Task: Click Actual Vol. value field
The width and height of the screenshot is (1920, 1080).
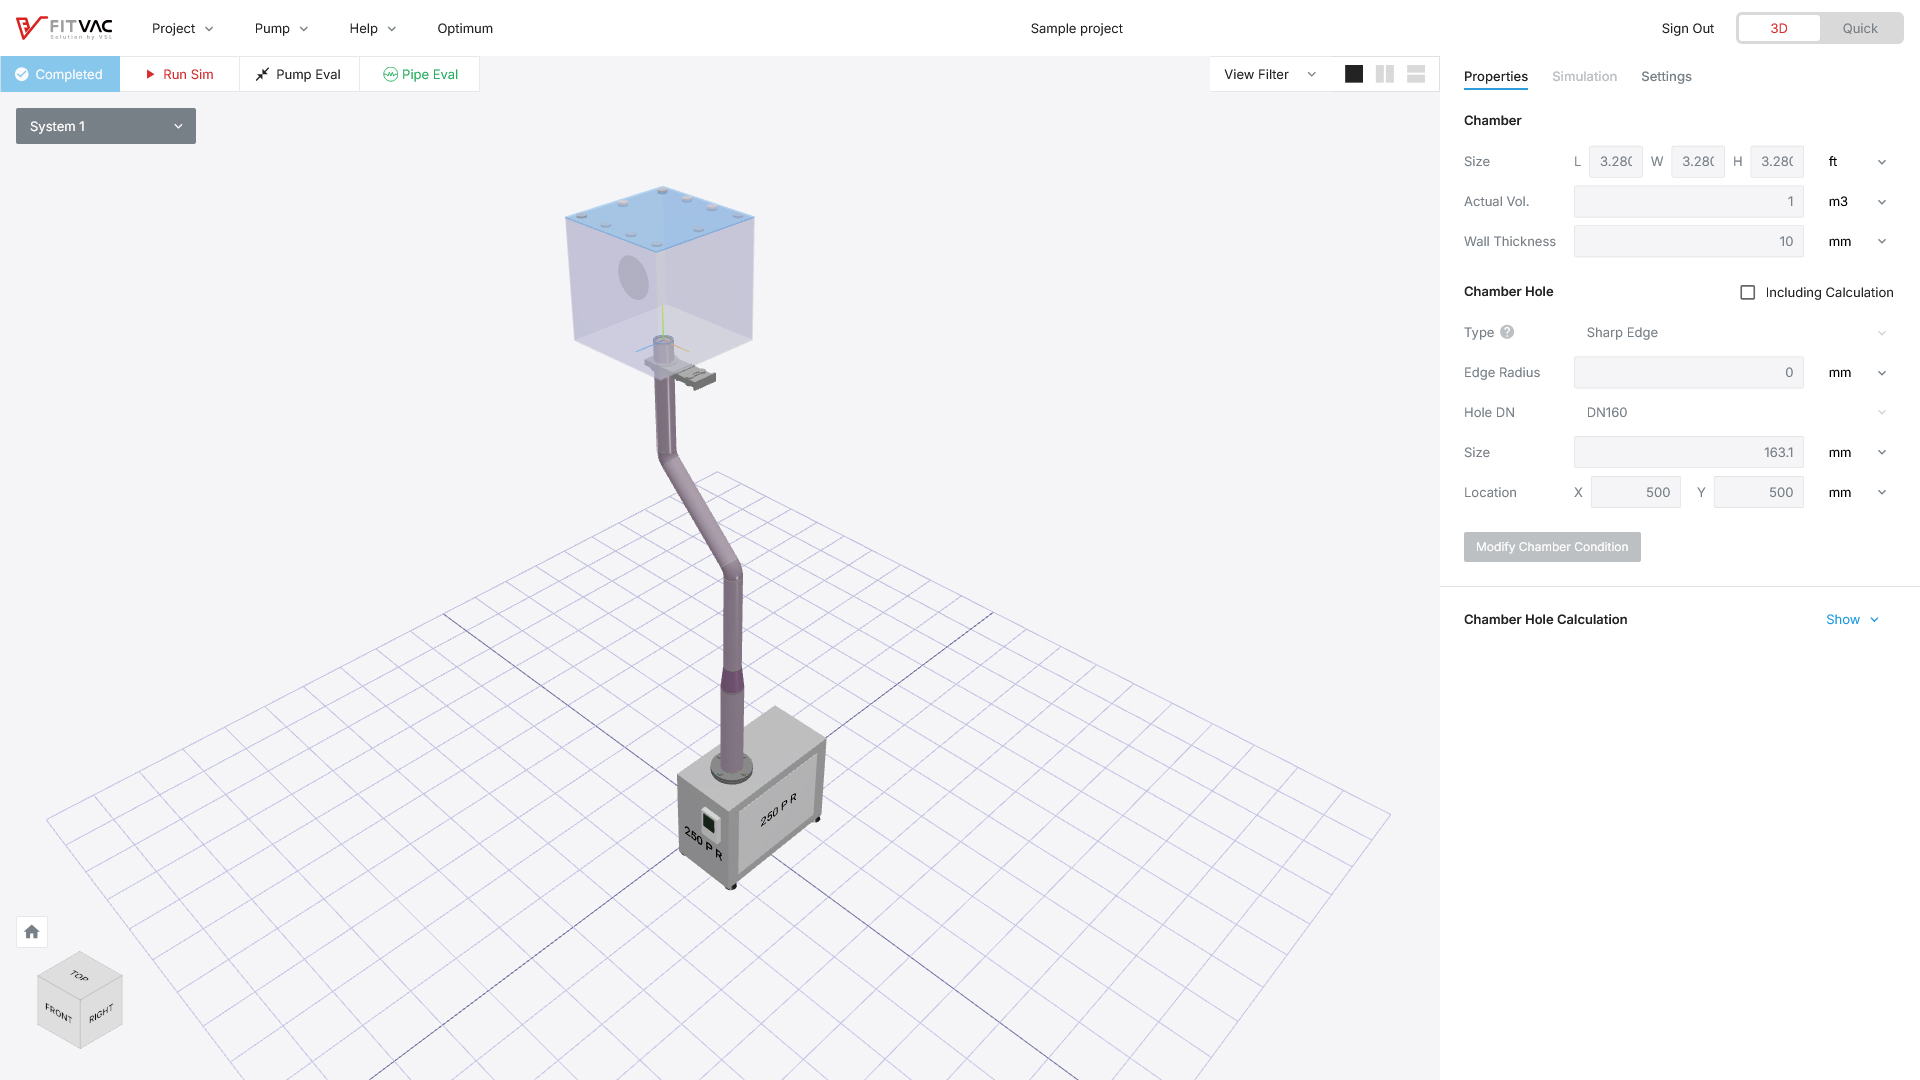Action: point(1688,201)
